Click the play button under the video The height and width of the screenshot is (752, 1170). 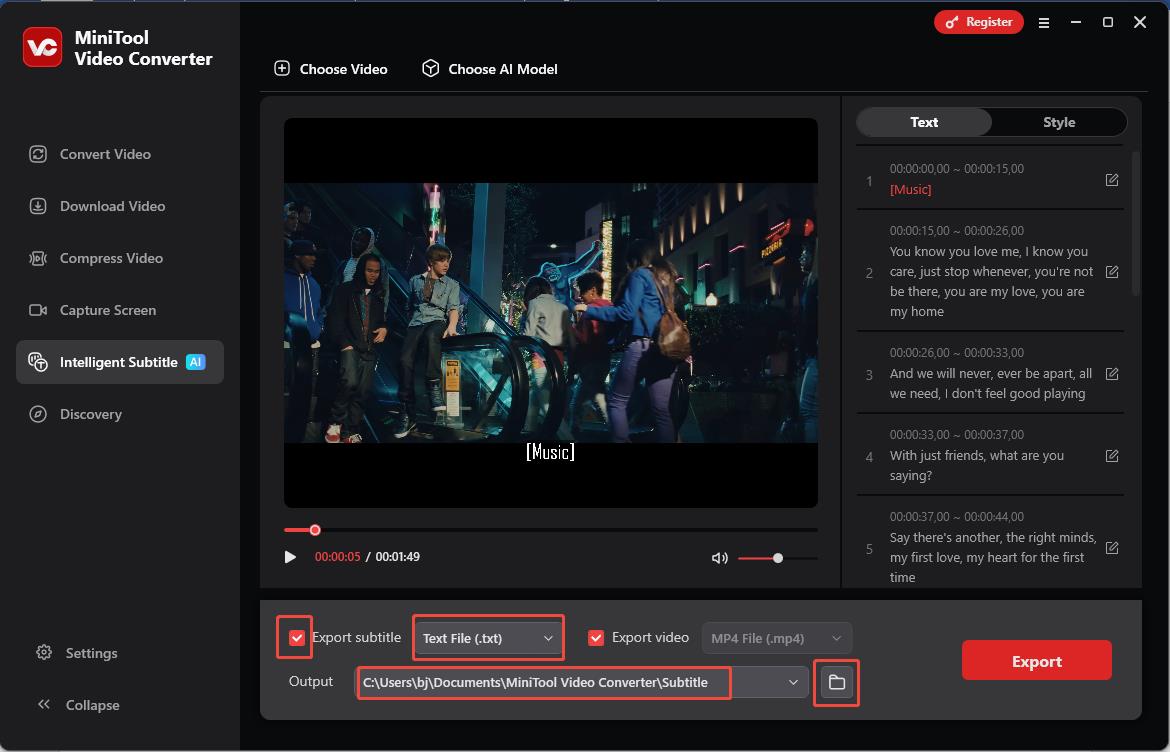[x=290, y=557]
